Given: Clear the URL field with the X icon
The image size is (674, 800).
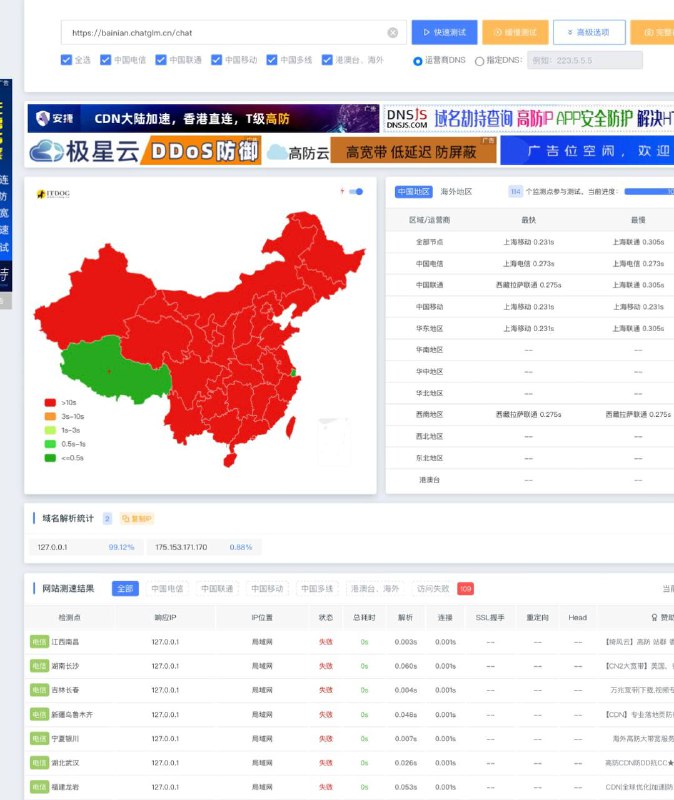Looking at the screenshot, I should tap(392, 33).
